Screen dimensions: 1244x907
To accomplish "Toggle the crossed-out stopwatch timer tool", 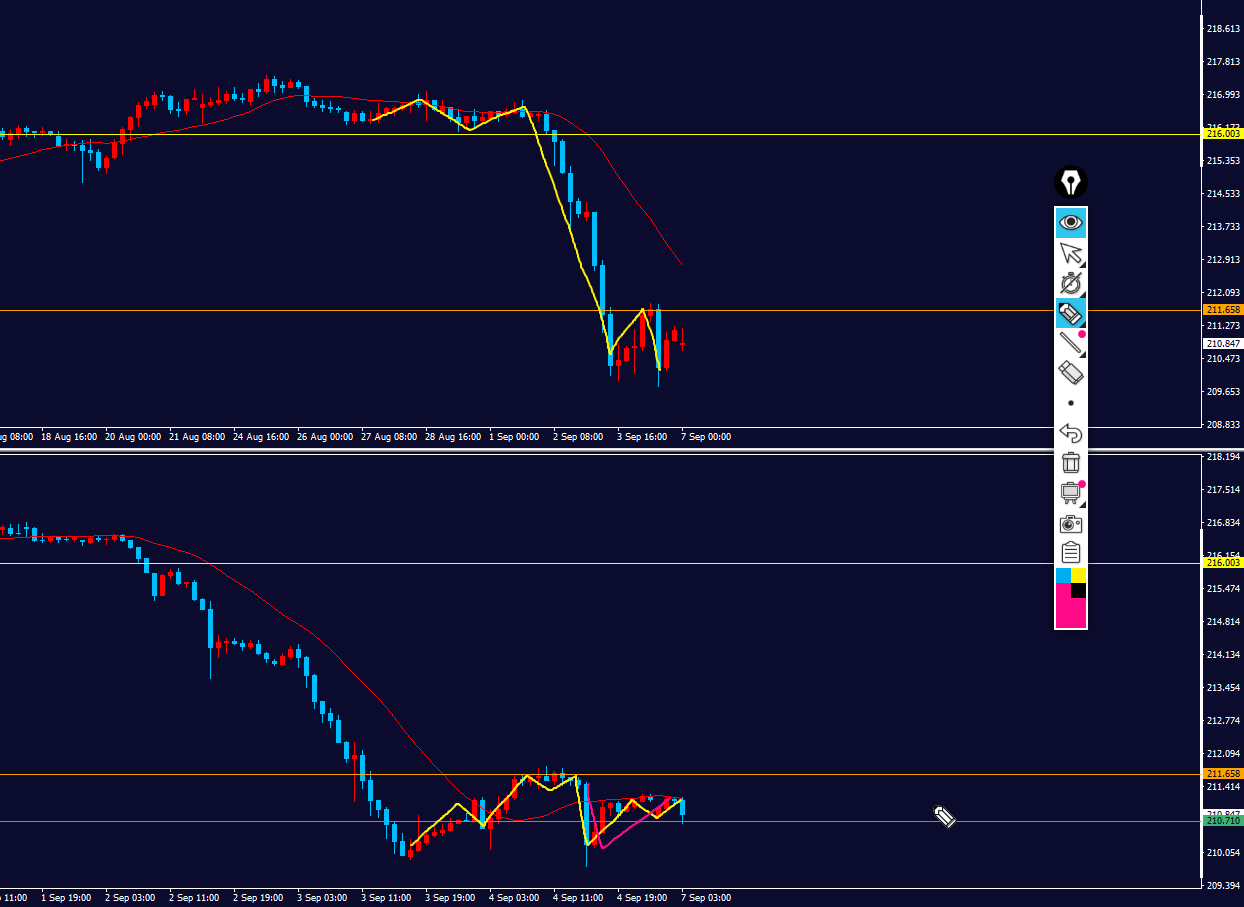I will [x=1071, y=283].
